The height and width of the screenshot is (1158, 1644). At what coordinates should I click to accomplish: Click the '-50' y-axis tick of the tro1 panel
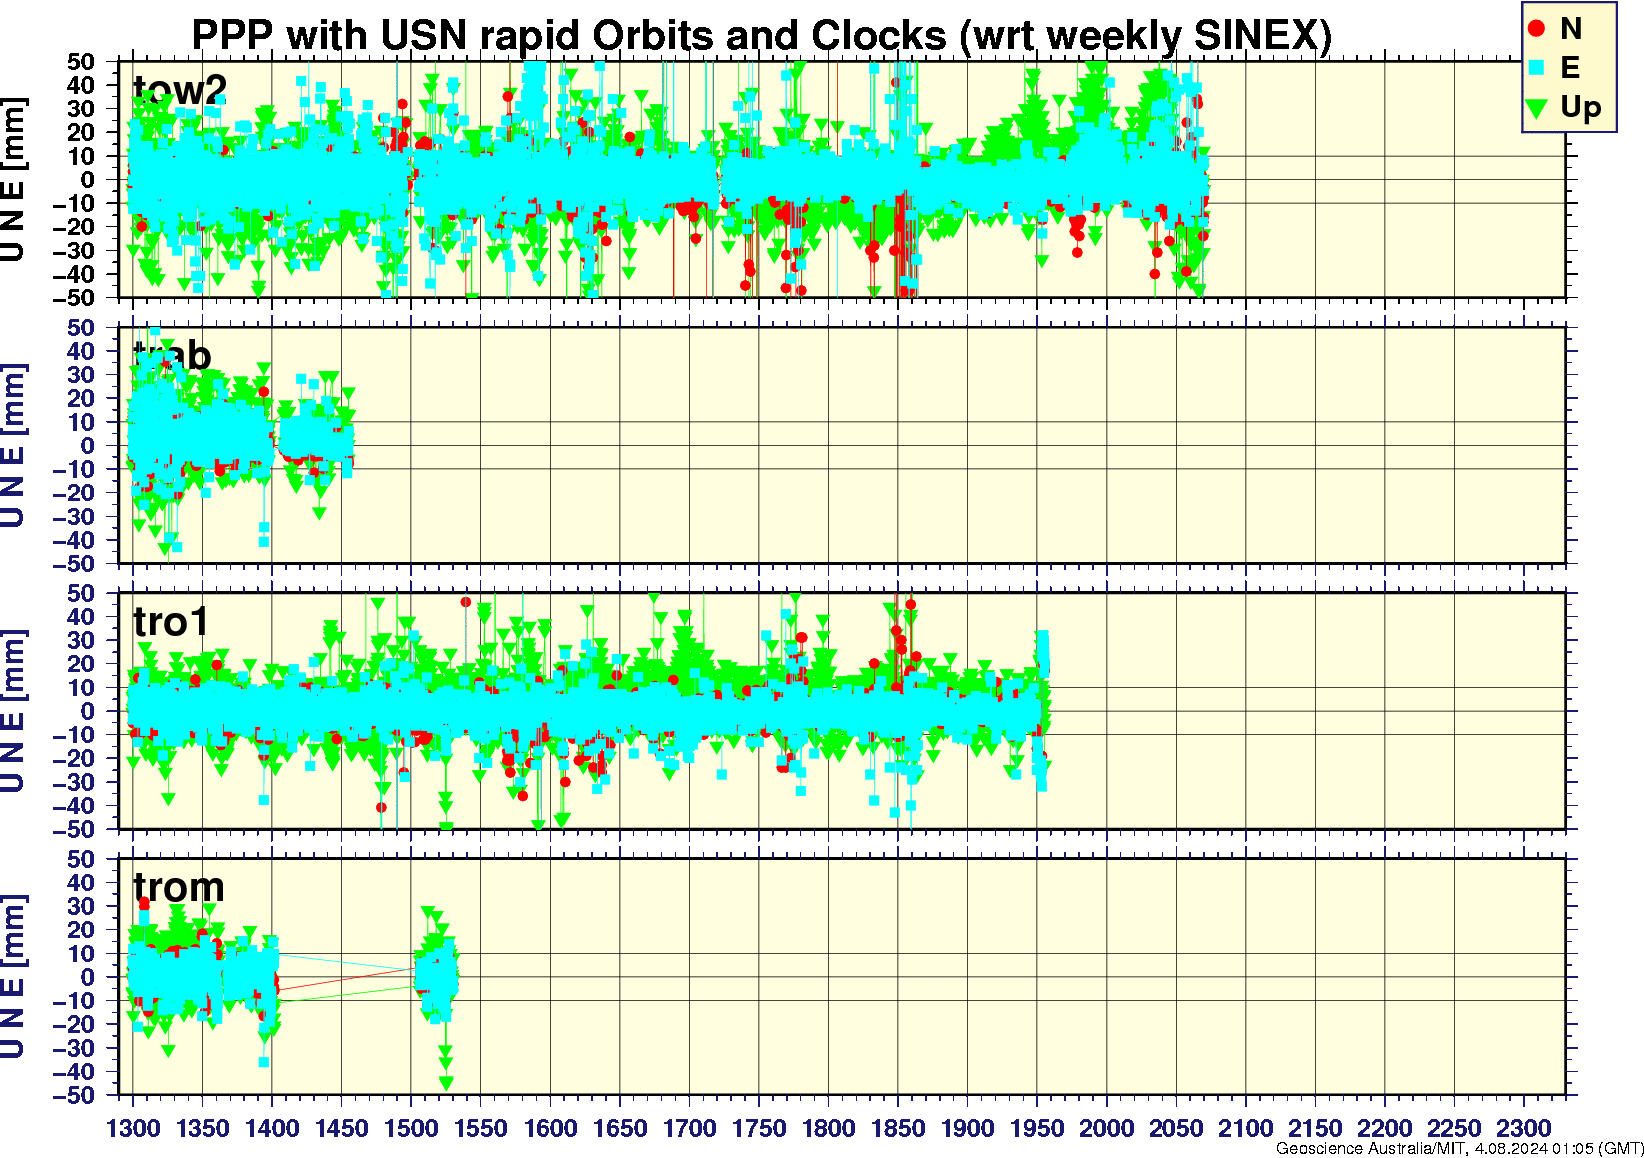pyautogui.click(x=74, y=830)
